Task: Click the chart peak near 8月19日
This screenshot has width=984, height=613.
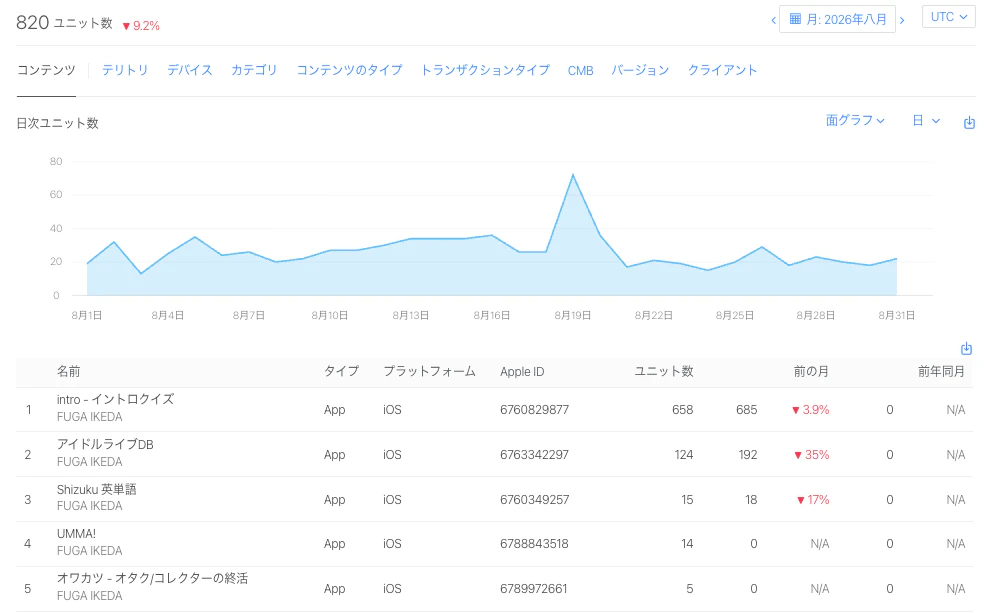Action: tap(573, 175)
